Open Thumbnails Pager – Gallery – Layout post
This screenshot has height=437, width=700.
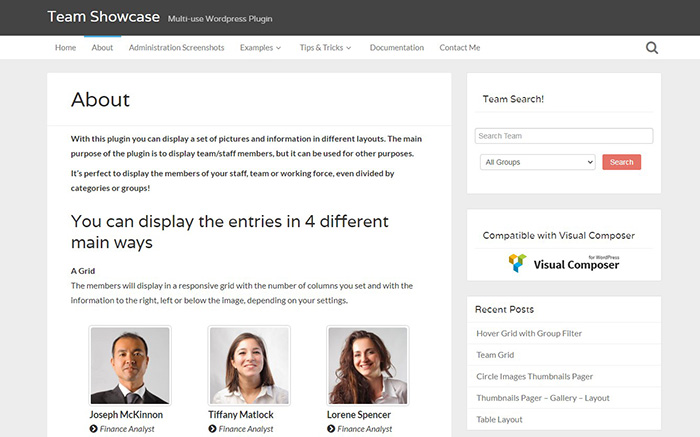pyautogui.click(x=542, y=398)
